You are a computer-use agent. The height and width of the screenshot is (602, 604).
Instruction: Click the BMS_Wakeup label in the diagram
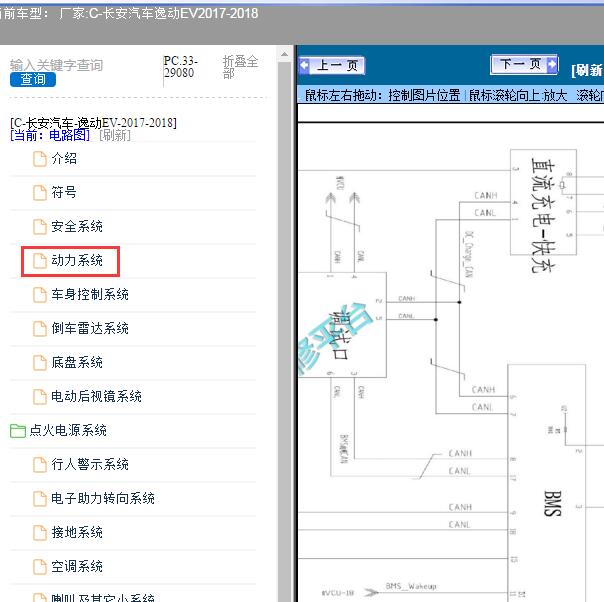(x=411, y=586)
